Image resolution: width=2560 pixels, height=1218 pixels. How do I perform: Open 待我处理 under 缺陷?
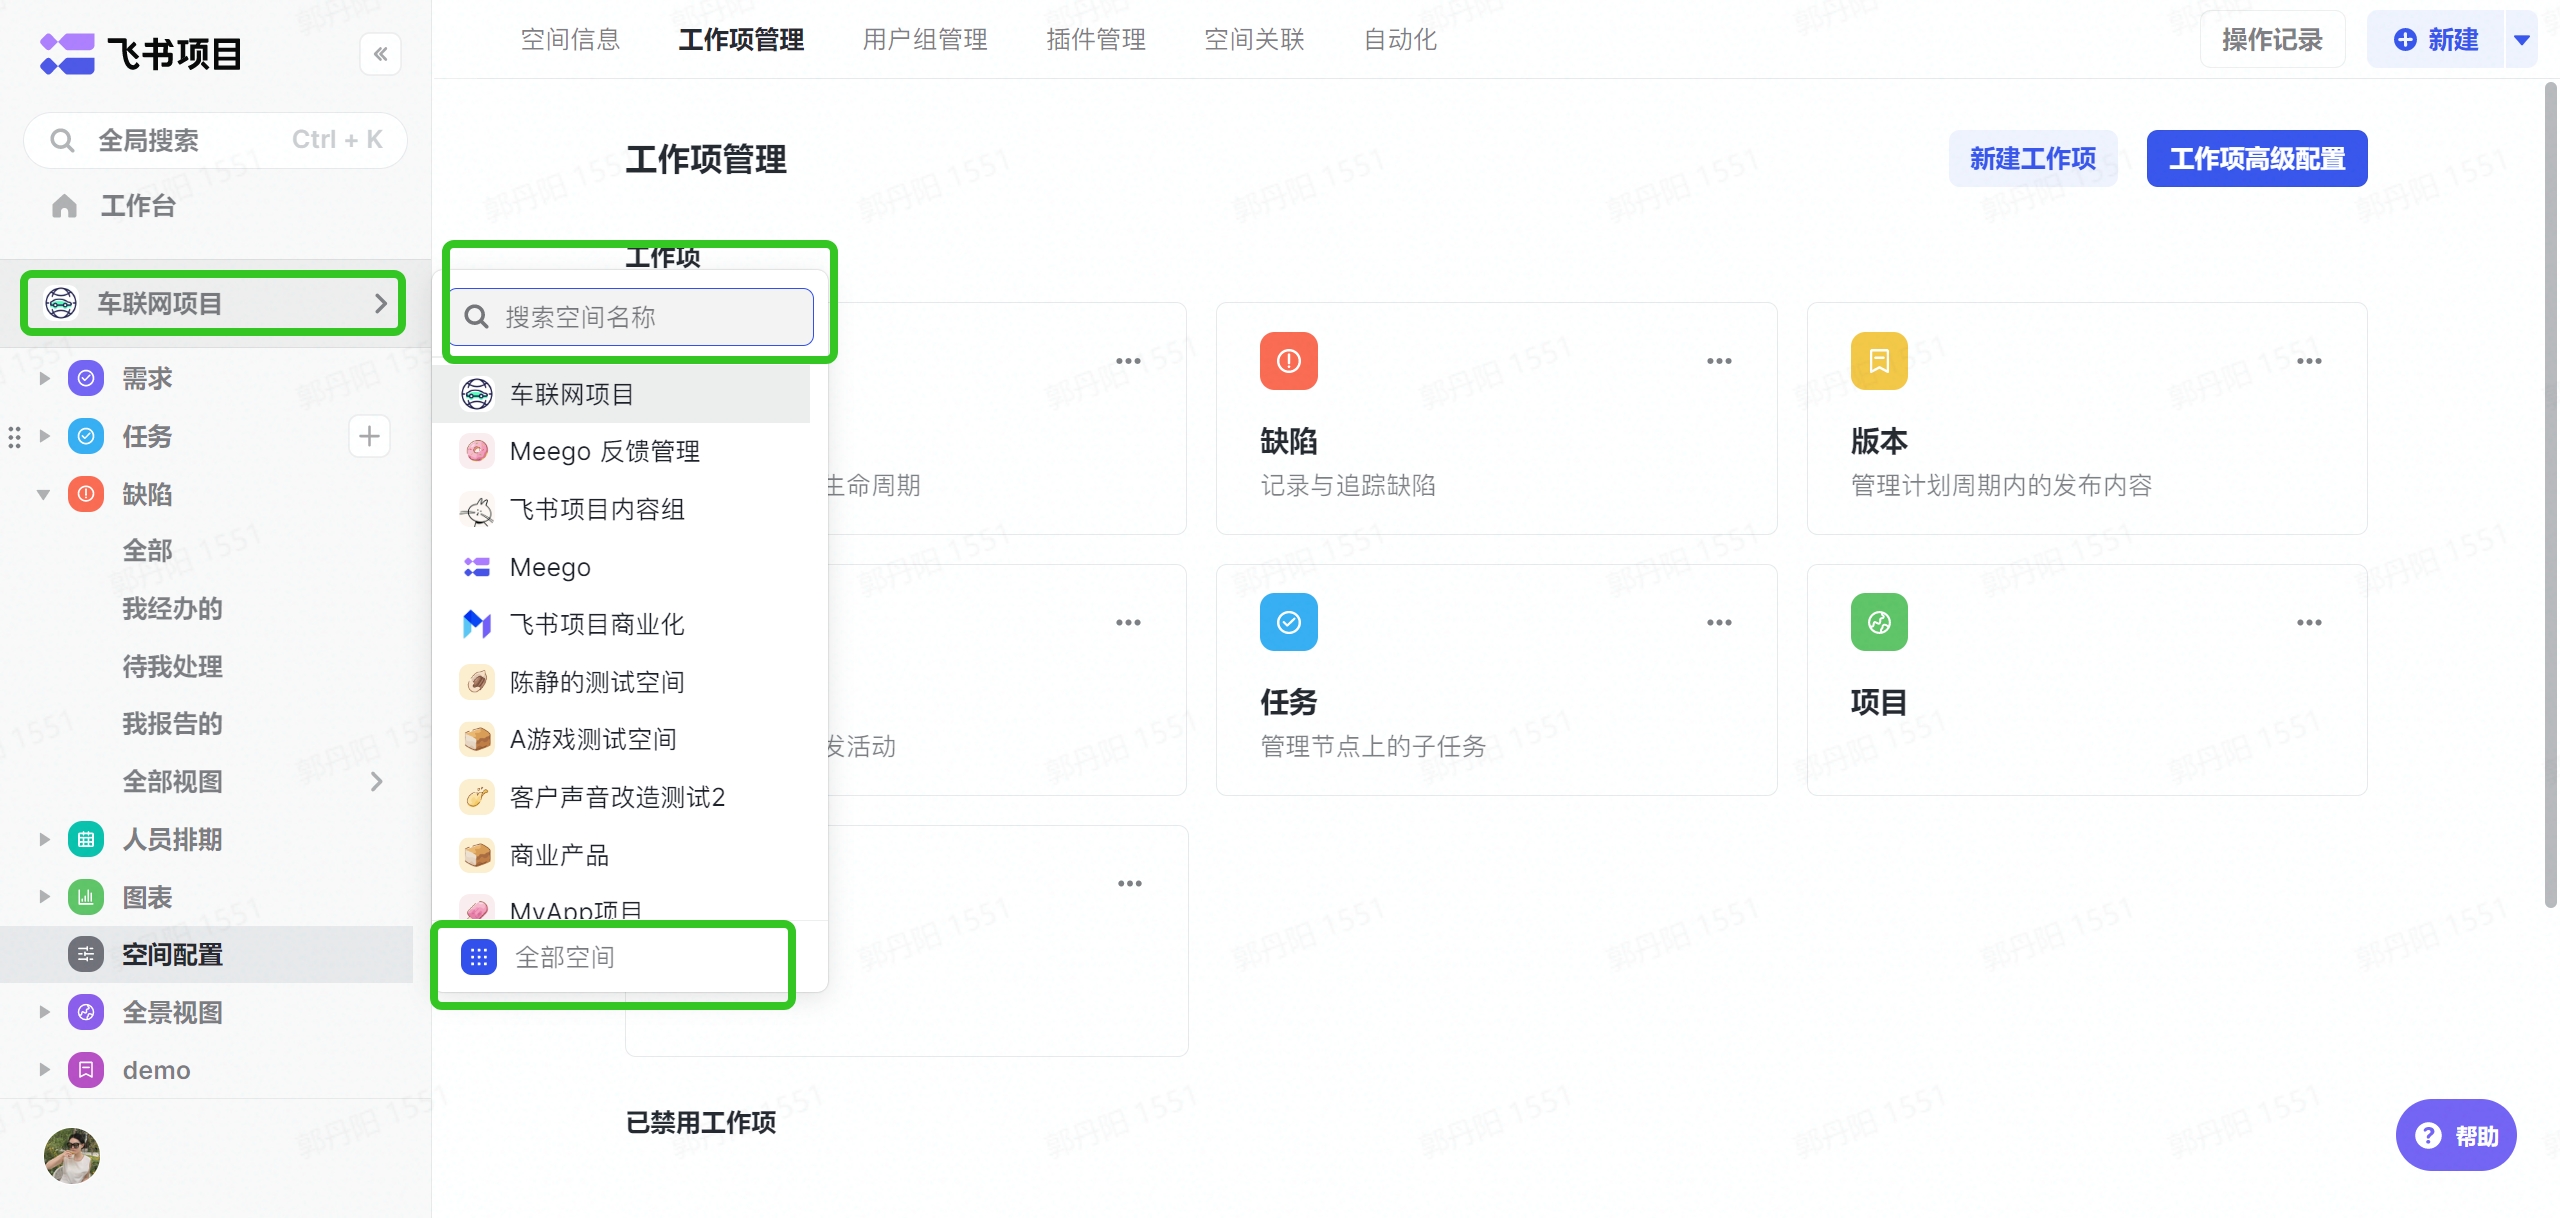172,666
